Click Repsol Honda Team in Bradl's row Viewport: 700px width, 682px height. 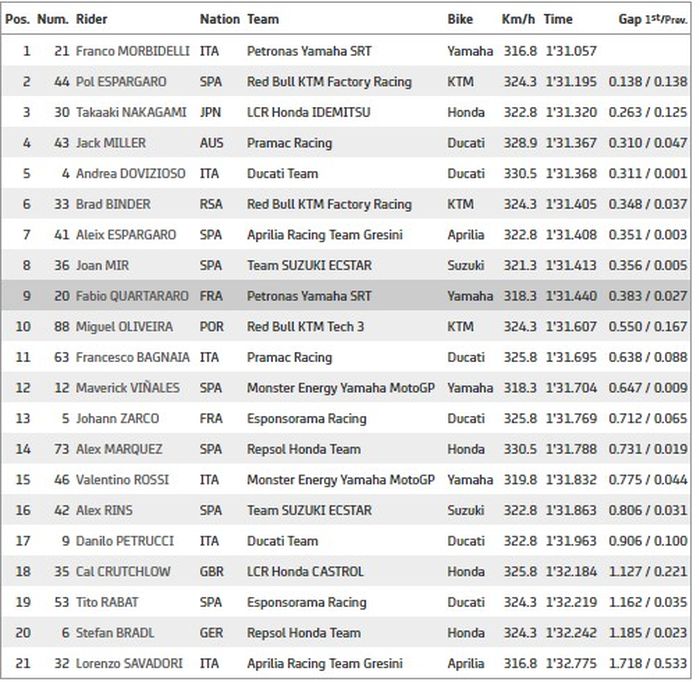point(304,633)
